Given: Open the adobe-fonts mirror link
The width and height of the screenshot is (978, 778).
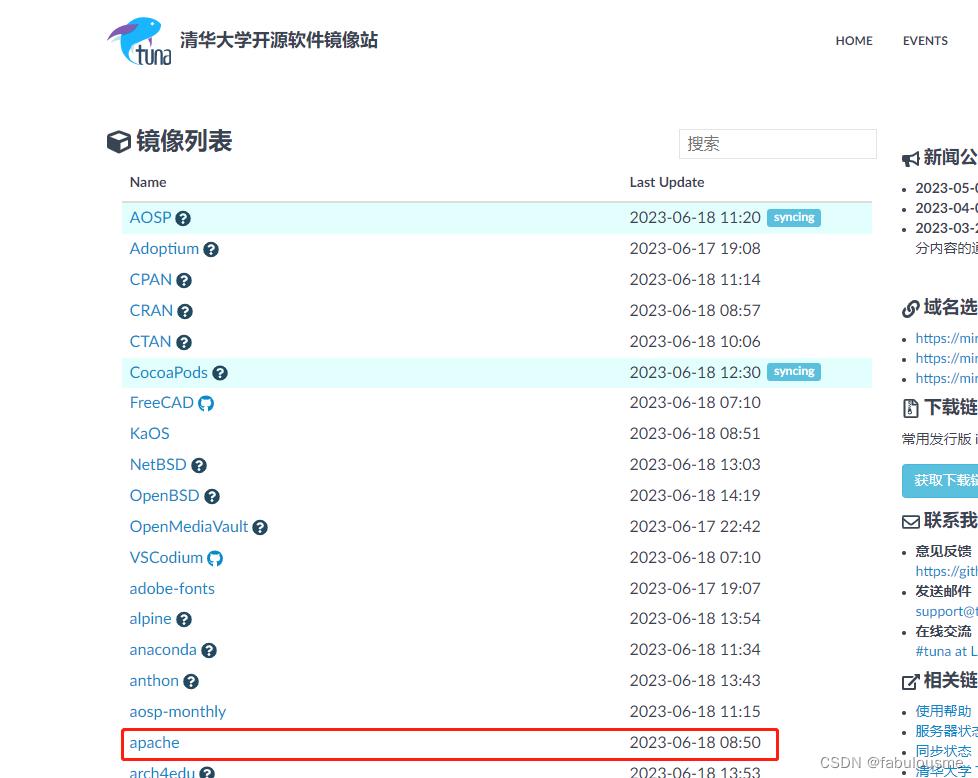Looking at the screenshot, I should point(172,589).
